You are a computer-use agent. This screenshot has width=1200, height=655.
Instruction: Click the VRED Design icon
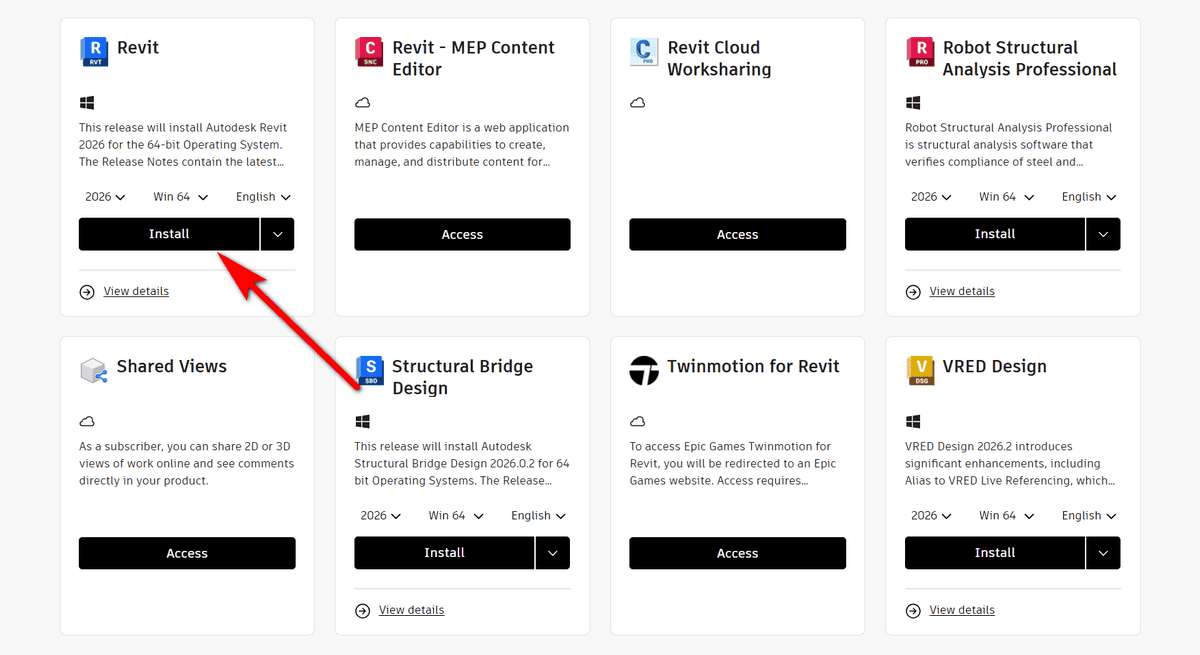pos(920,370)
